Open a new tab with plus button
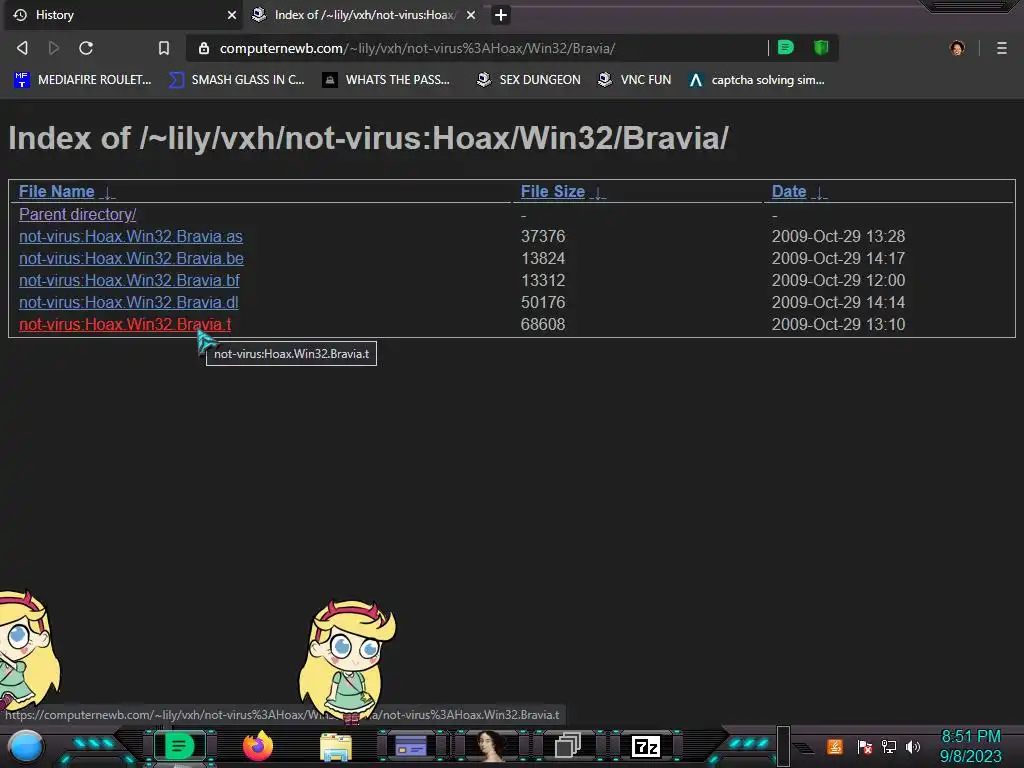 point(501,15)
